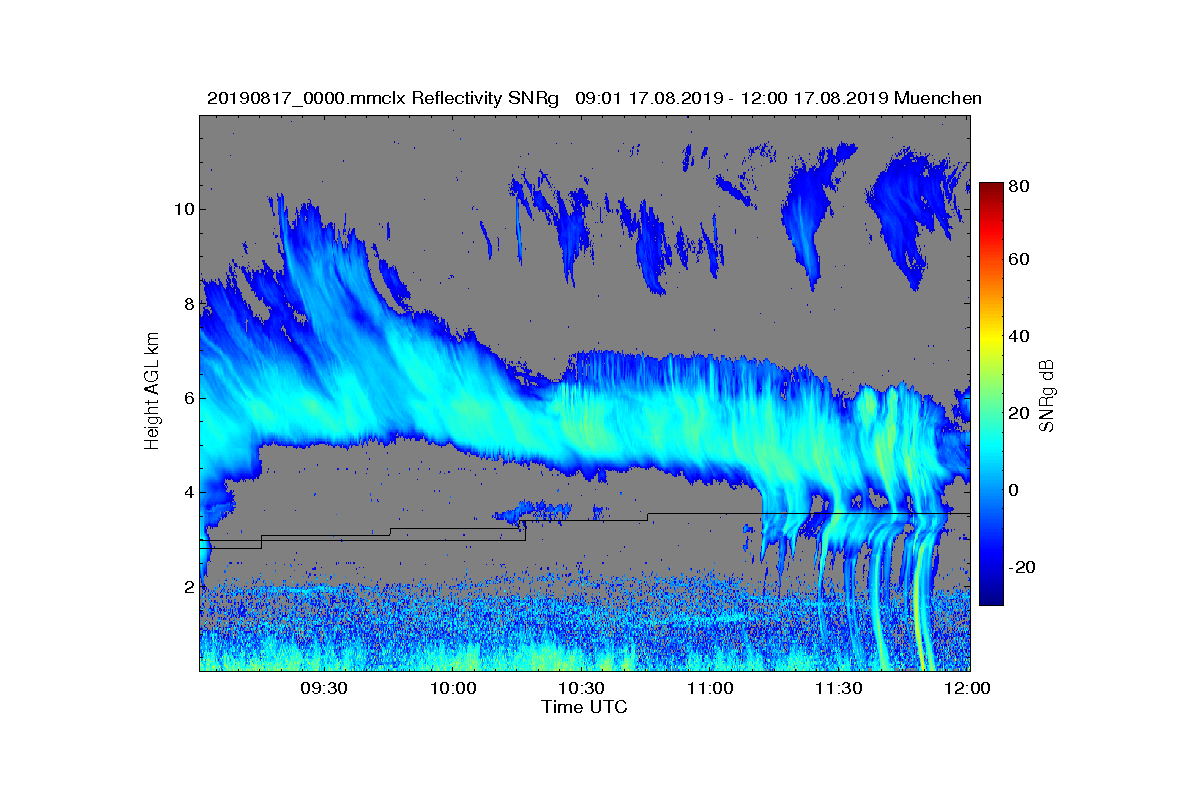The image size is (1200, 800).
Task: Click the height tick label 4
Action: [188, 492]
